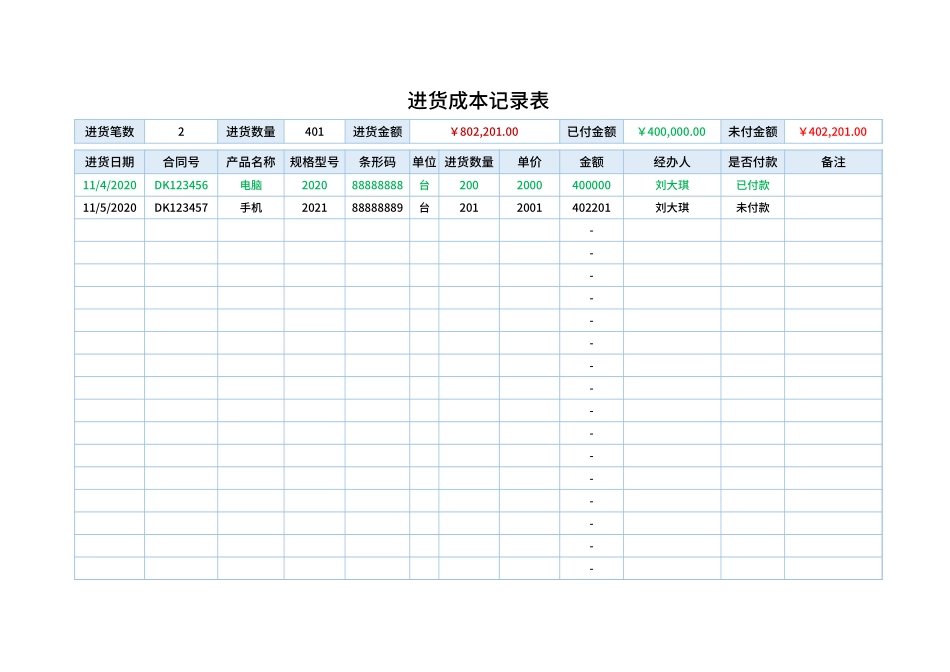Image resolution: width=950 pixels, height=672 pixels.
Task: Click the 条形码 column header
Action: click(x=374, y=160)
